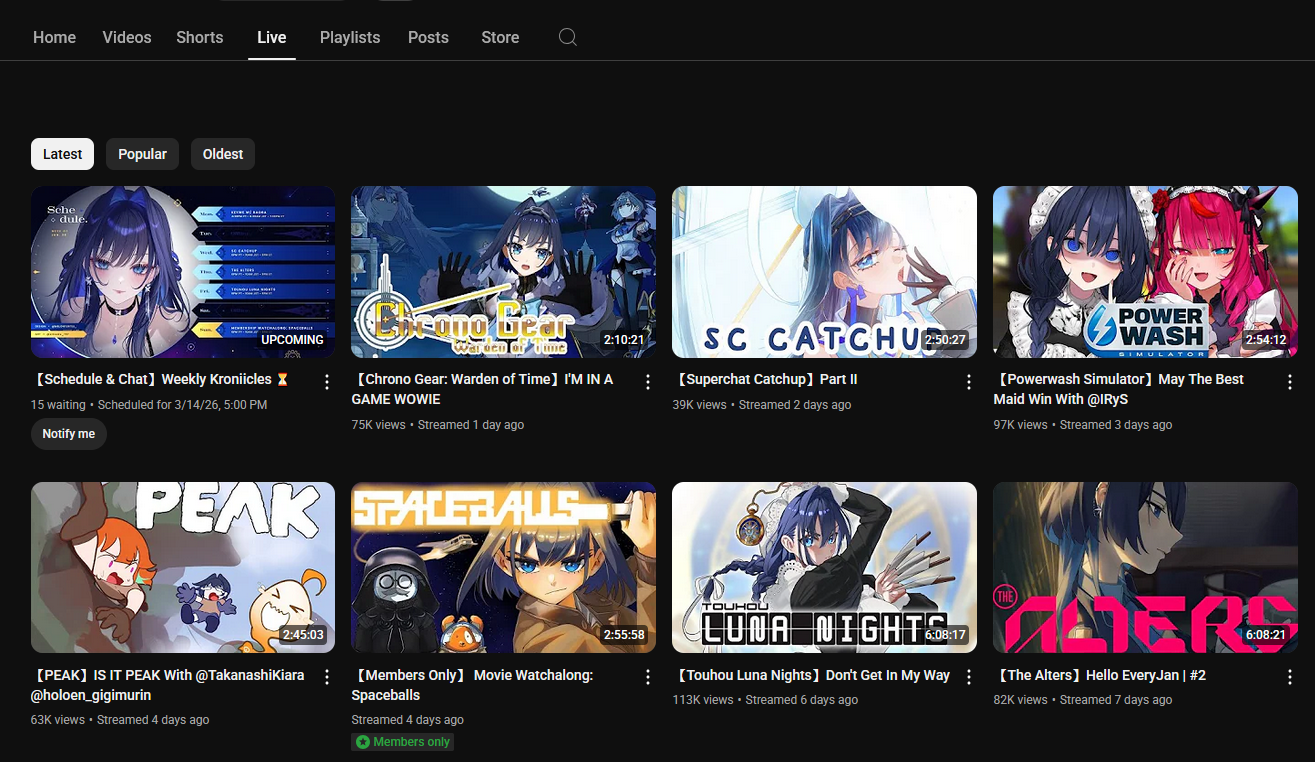Screen dimensions: 1315x762
Task: Open more options for The Alters video
Action: click(1290, 678)
